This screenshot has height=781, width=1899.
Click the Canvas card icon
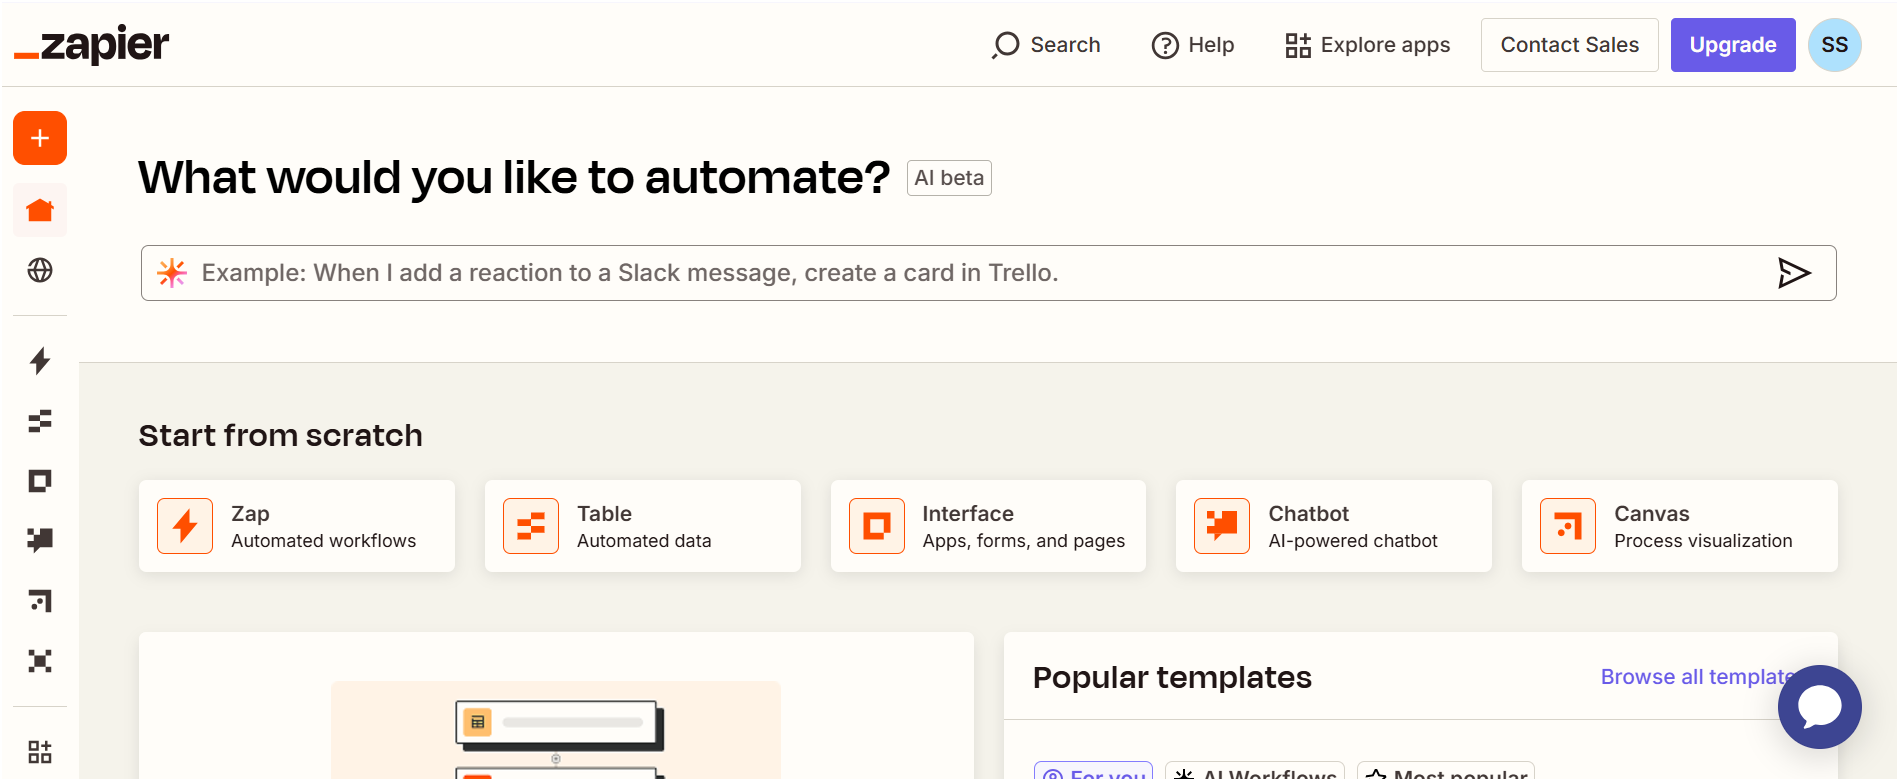click(x=1568, y=526)
